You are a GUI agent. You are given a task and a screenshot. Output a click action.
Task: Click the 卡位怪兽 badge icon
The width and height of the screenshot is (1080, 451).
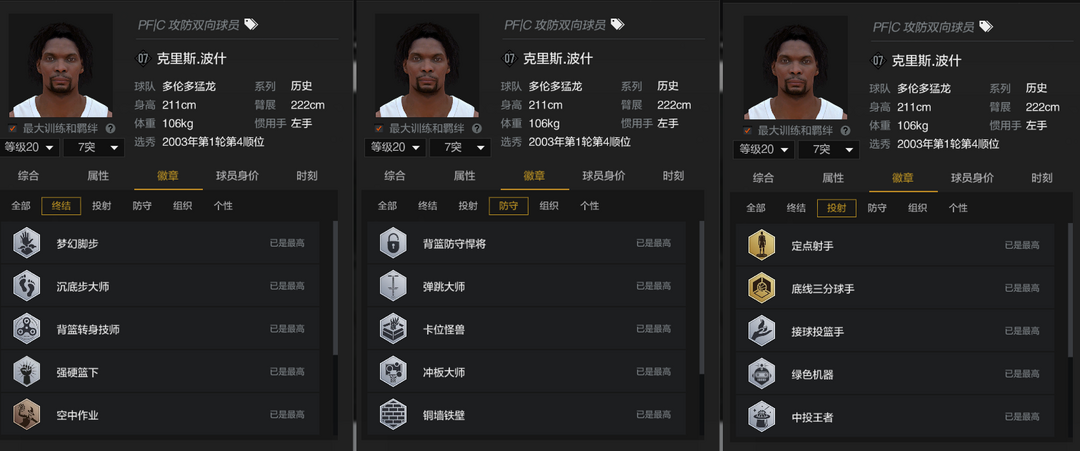[x=393, y=329]
